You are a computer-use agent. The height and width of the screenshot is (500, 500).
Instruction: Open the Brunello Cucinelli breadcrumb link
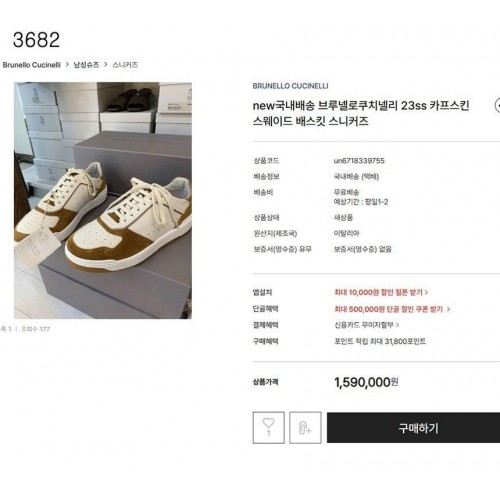pyautogui.click(x=32, y=65)
